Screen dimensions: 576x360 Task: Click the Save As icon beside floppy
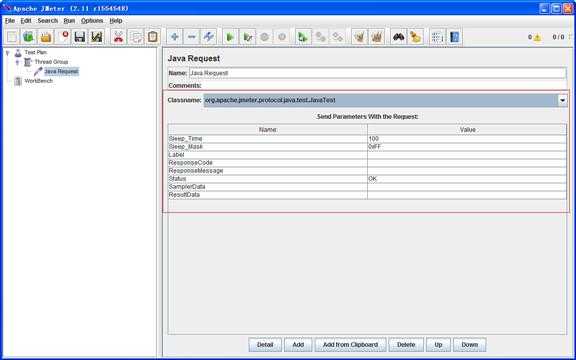97,37
